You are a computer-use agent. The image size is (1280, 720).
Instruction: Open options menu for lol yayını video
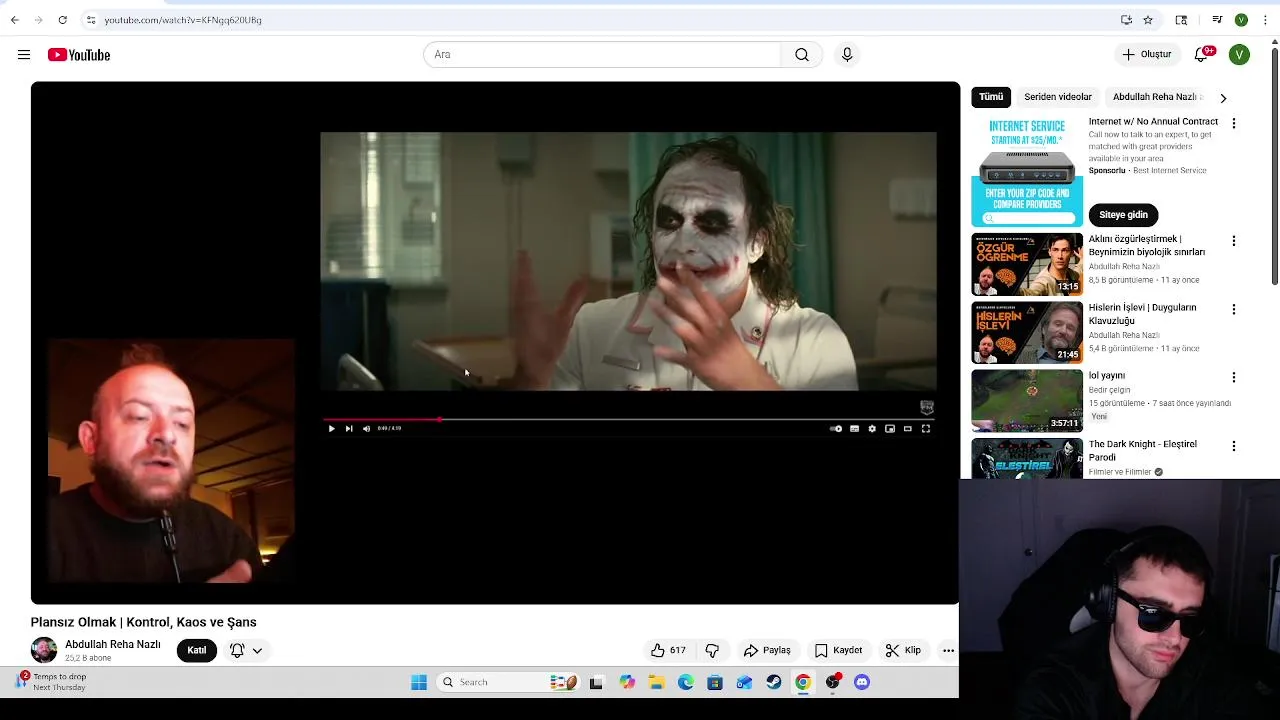[1234, 377]
